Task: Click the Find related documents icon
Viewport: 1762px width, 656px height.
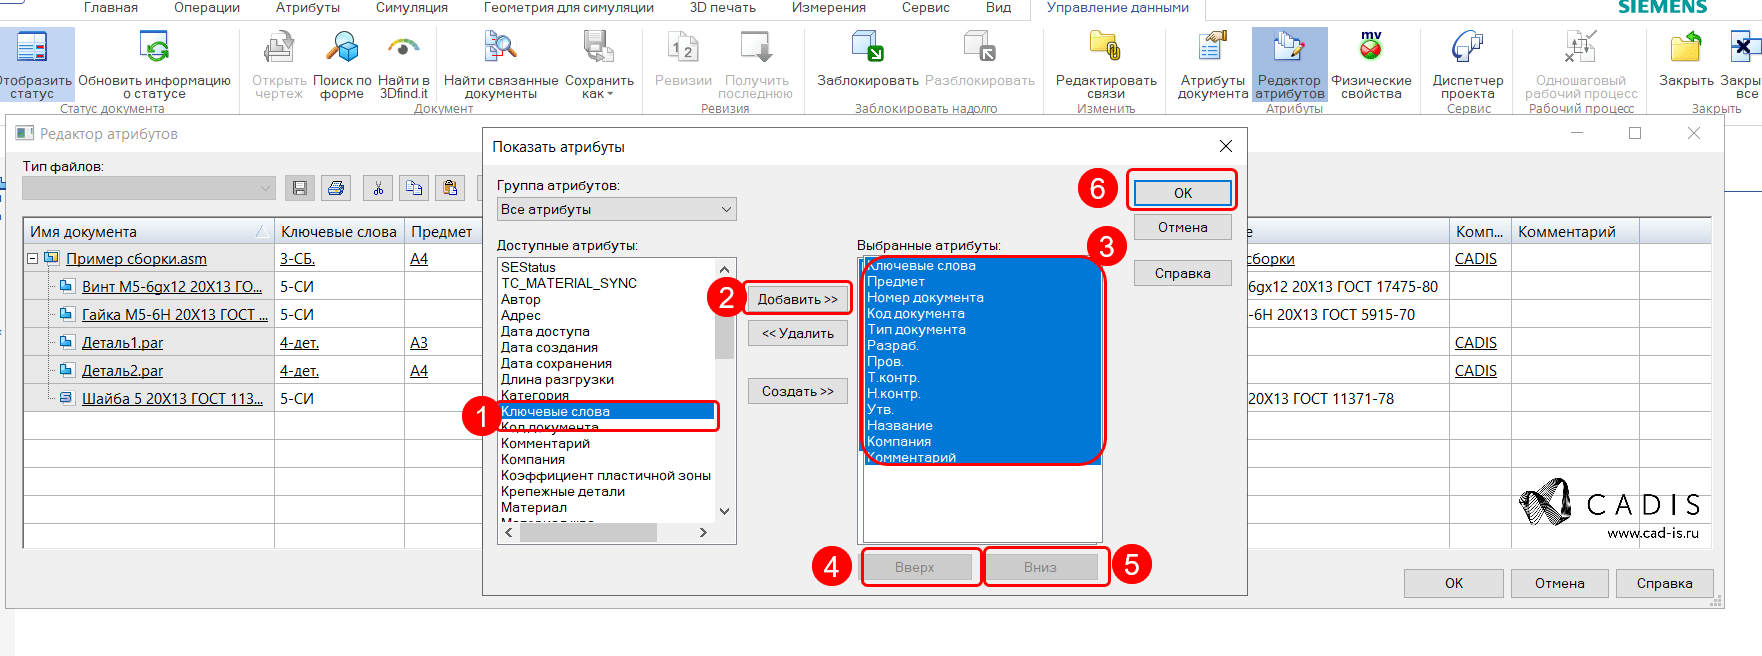Action: [x=500, y=47]
